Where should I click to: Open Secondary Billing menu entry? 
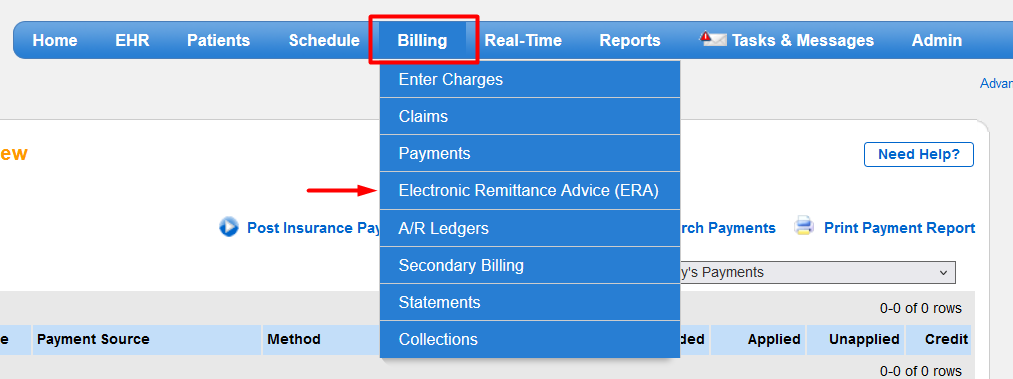coord(530,265)
